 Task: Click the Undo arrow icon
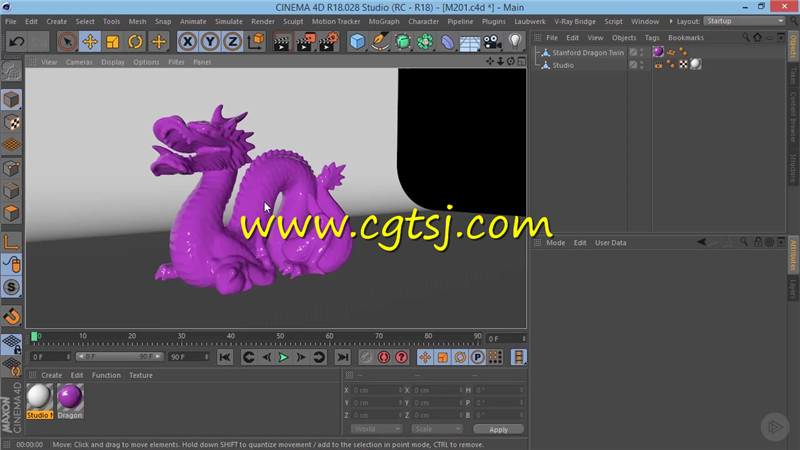click(x=16, y=41)
